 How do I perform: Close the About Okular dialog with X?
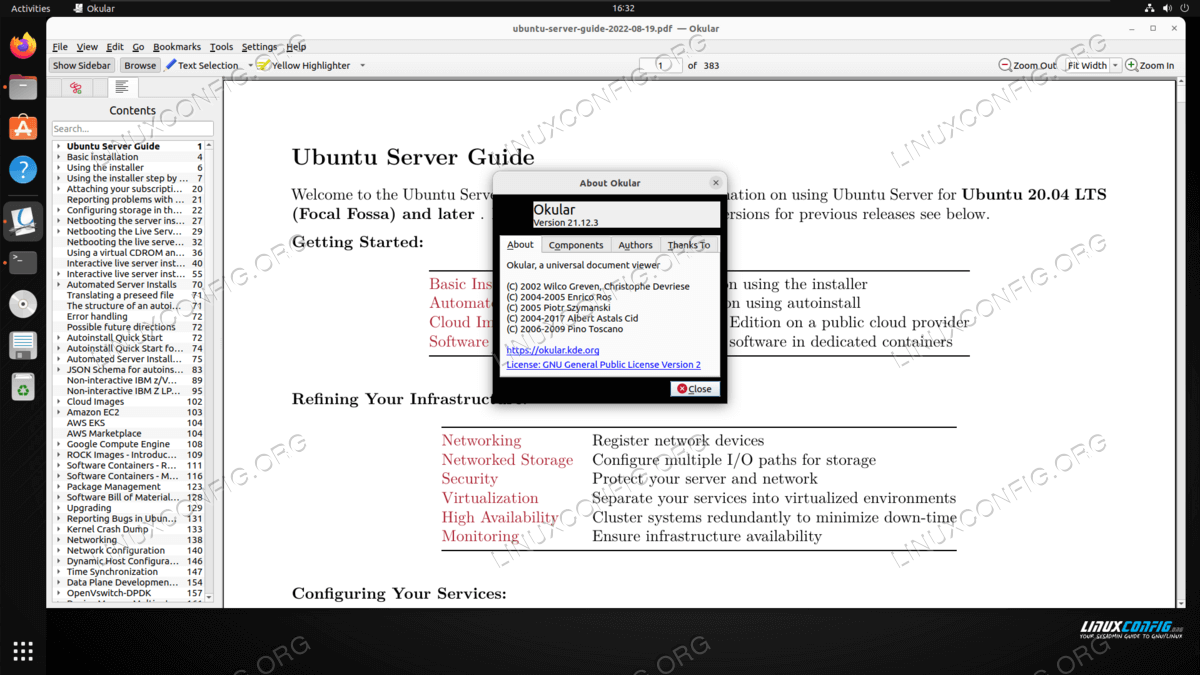pos(716,183)
